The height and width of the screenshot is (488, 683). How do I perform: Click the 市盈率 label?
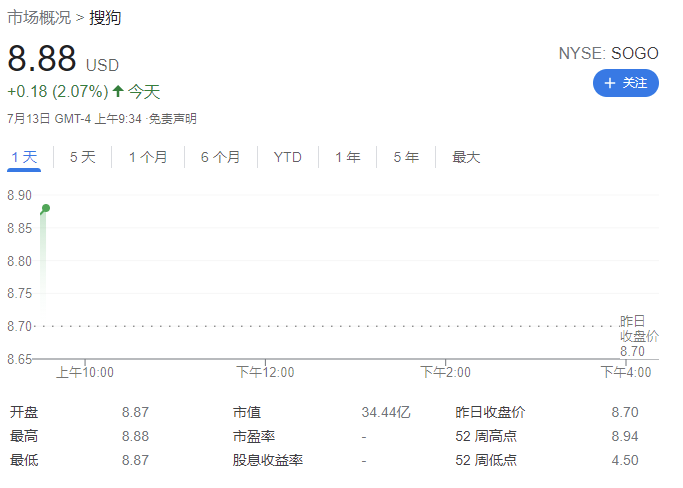254,436
